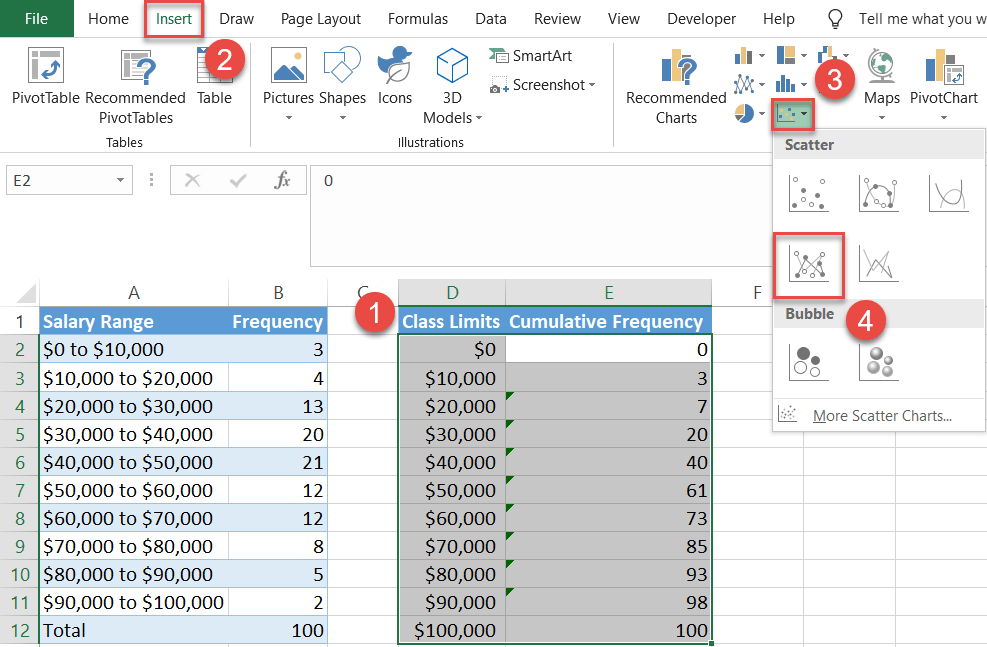Open the Developer tab

(701, 18)
